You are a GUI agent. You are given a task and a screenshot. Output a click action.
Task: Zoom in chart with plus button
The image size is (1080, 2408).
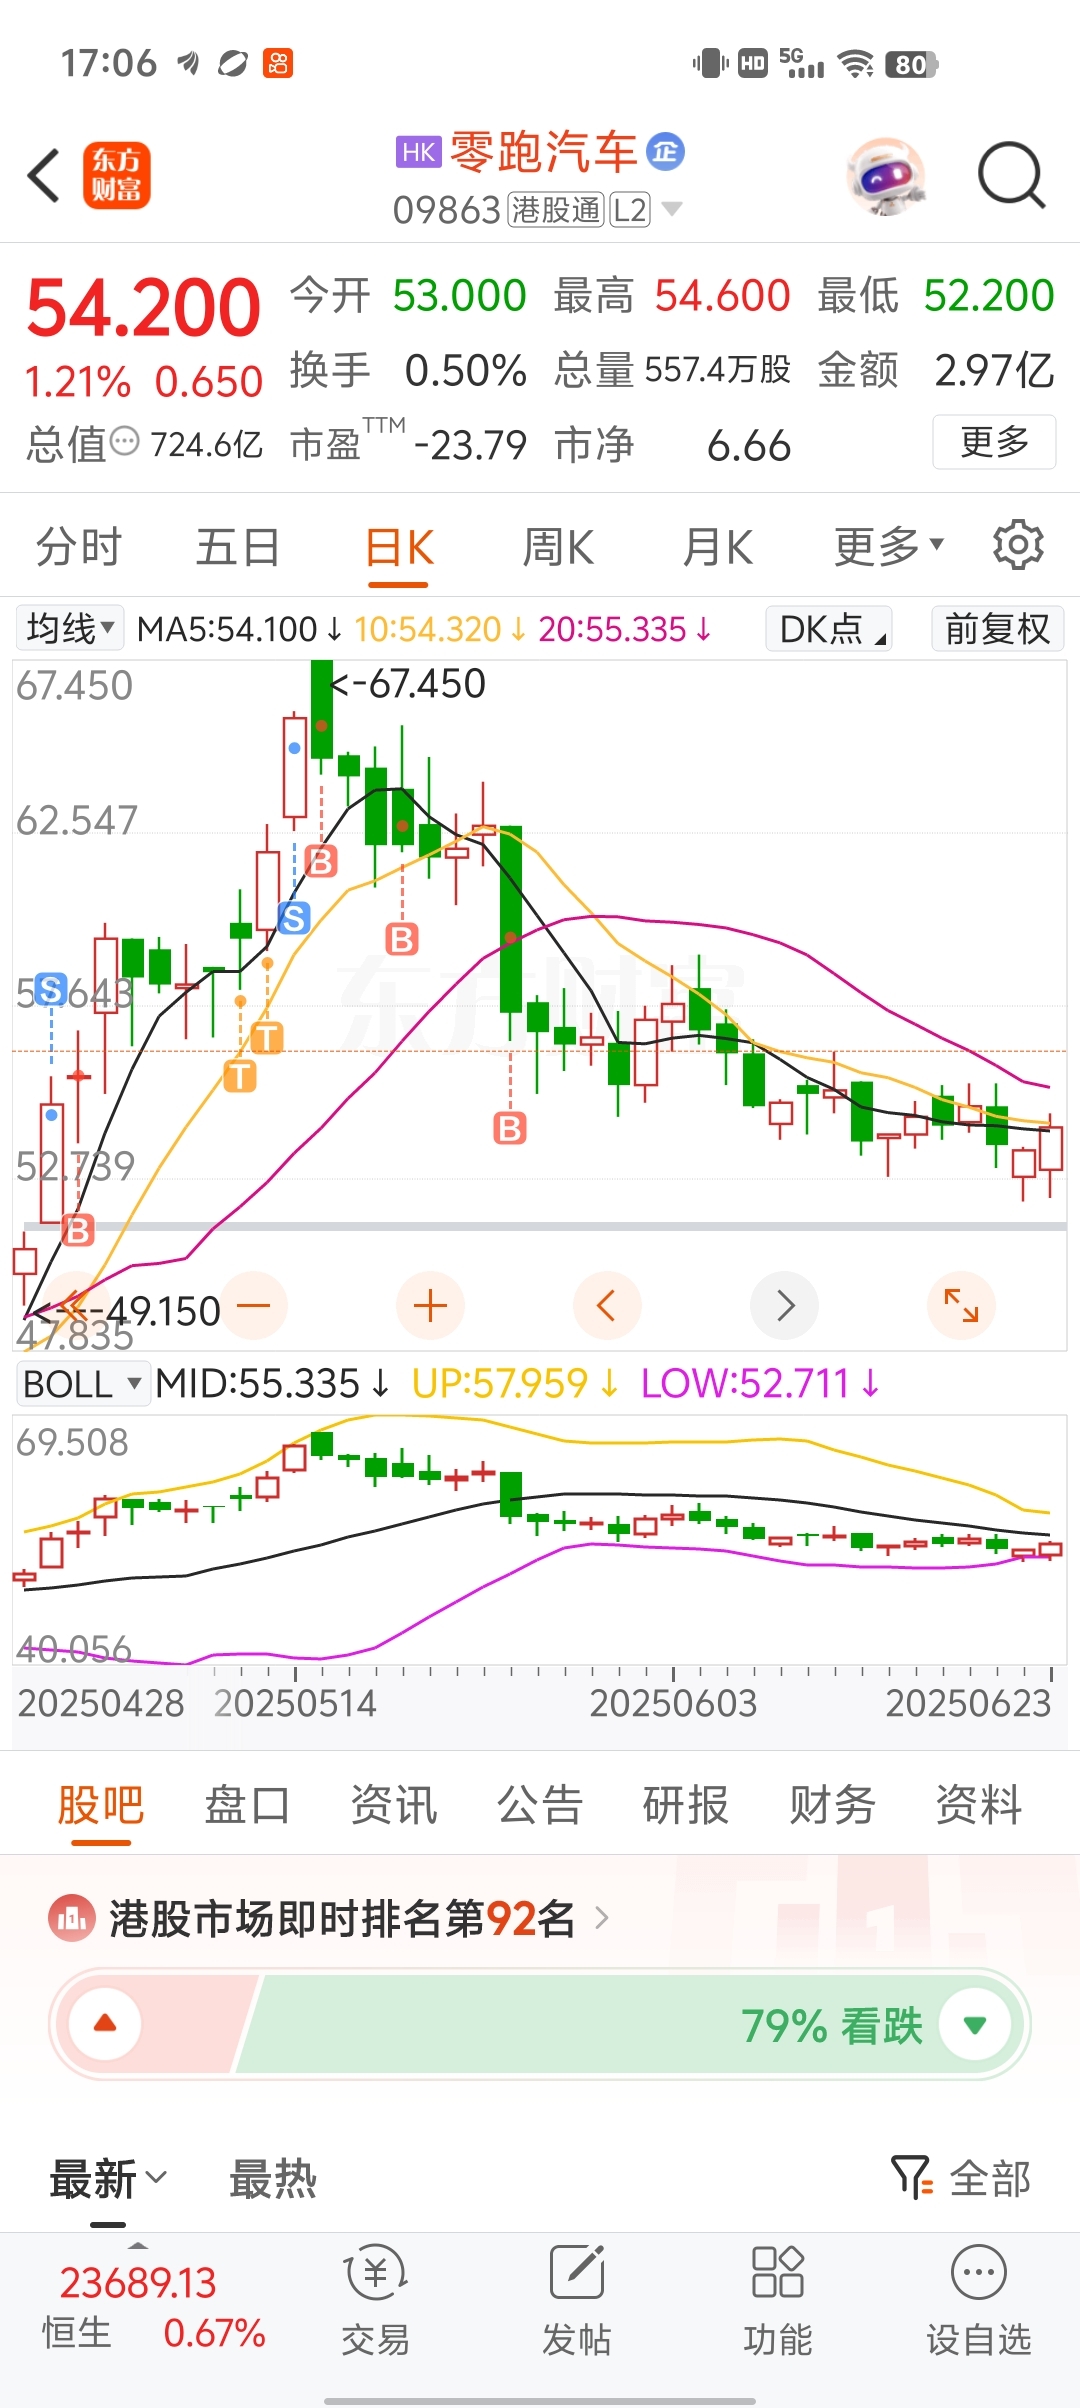[x=430, y=1305]
